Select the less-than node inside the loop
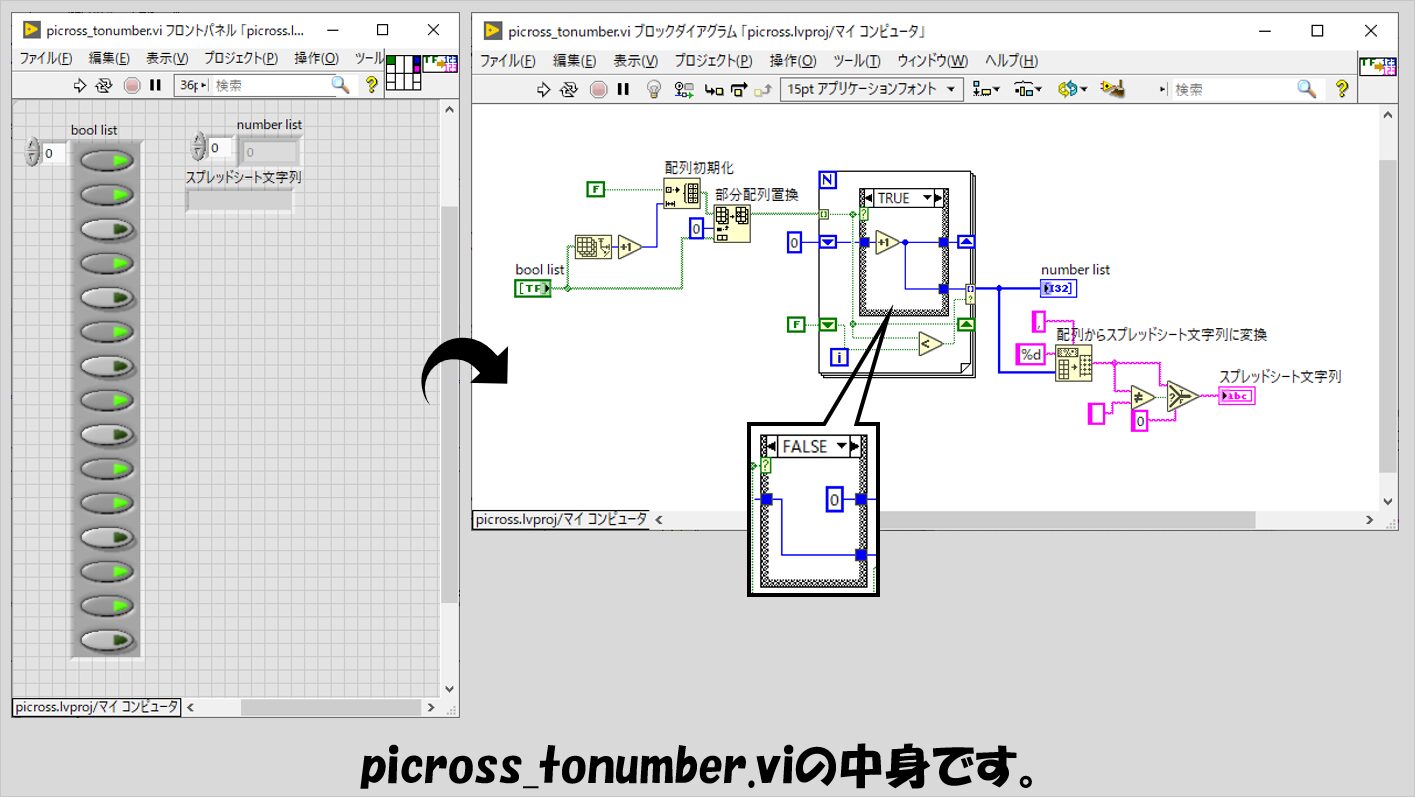The image size is (1415, 797). (x=930, y=343)
